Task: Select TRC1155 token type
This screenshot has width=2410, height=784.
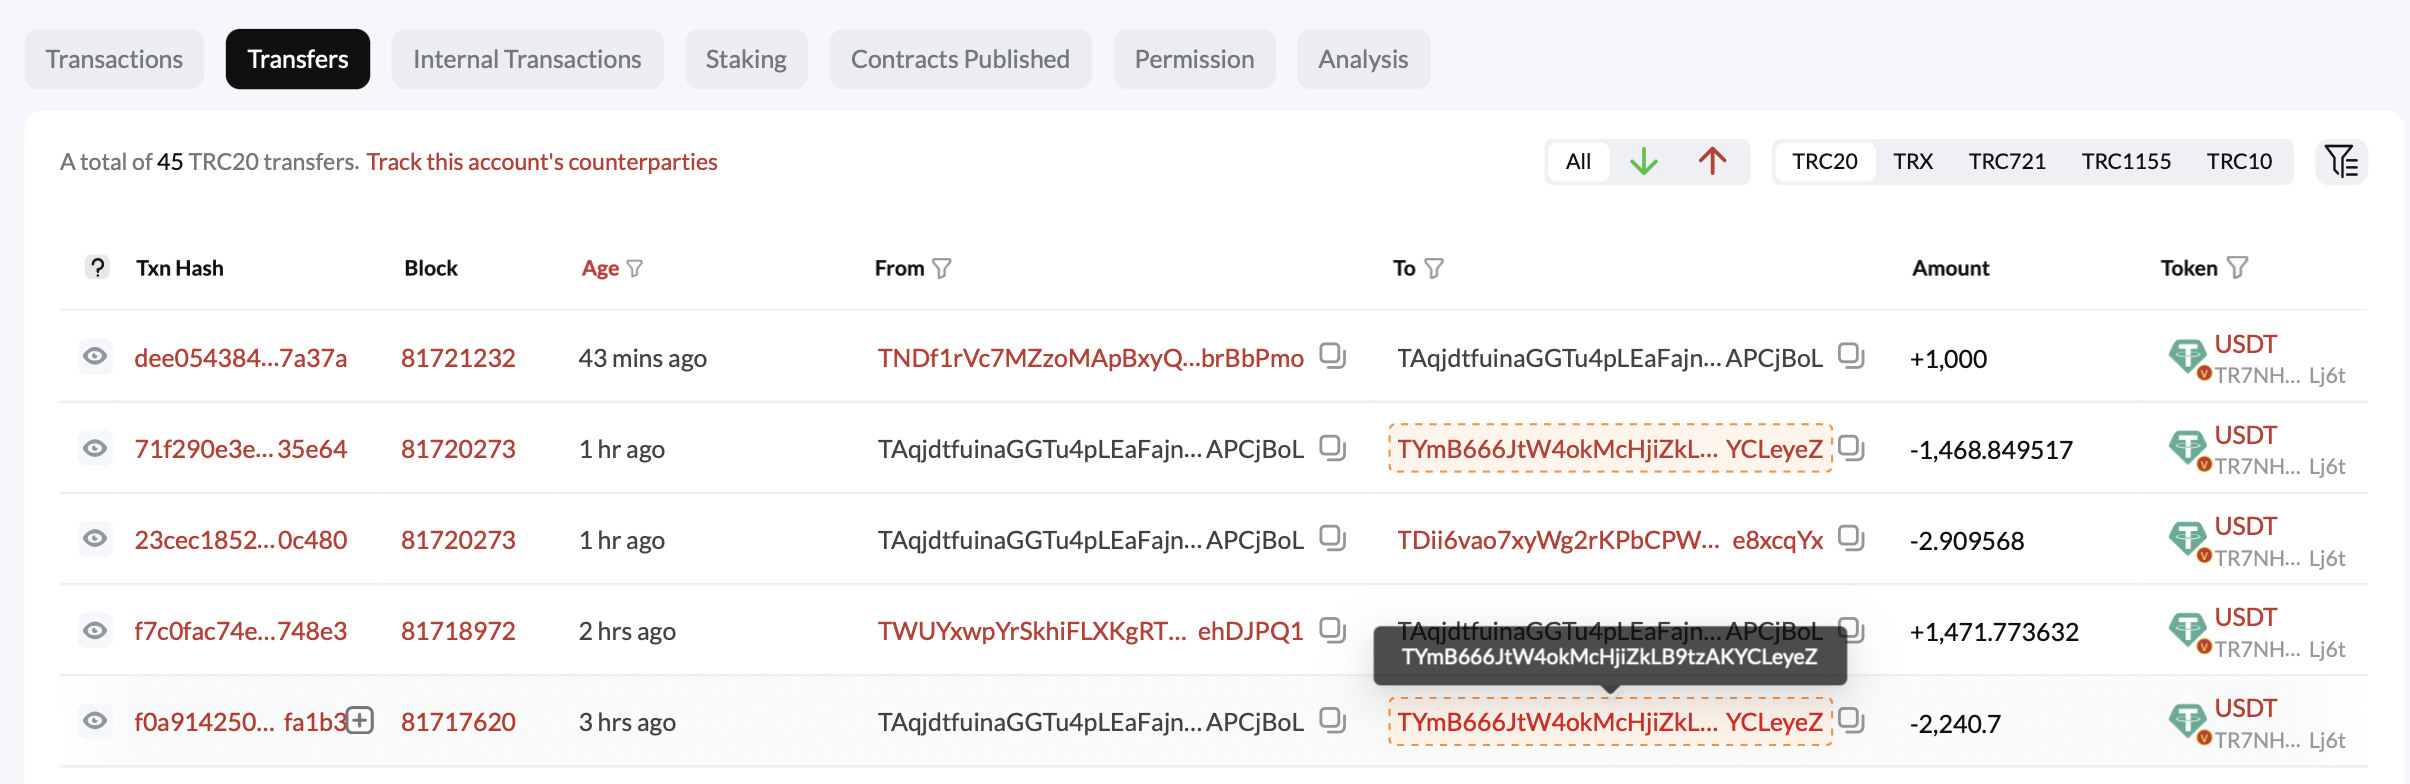Action: pyautogui.click(x=2126, y=161)
